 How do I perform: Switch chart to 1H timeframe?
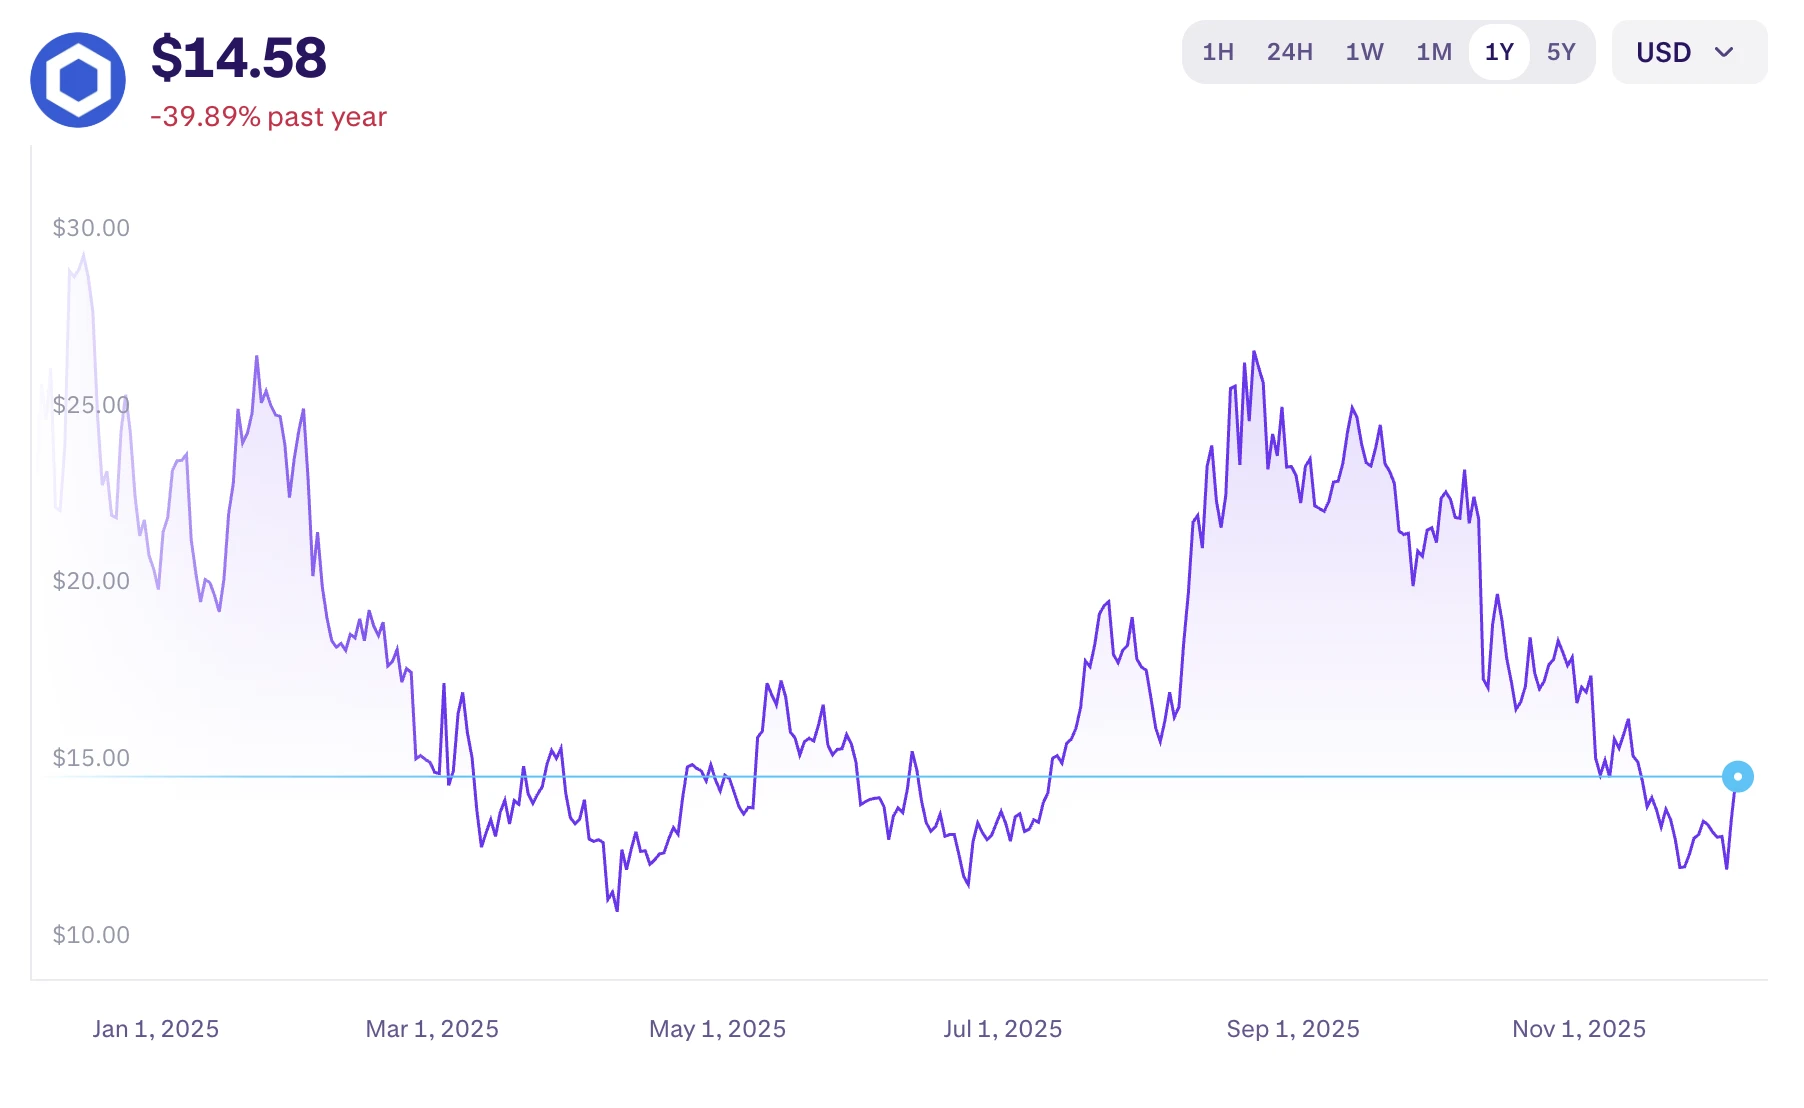1218,52
